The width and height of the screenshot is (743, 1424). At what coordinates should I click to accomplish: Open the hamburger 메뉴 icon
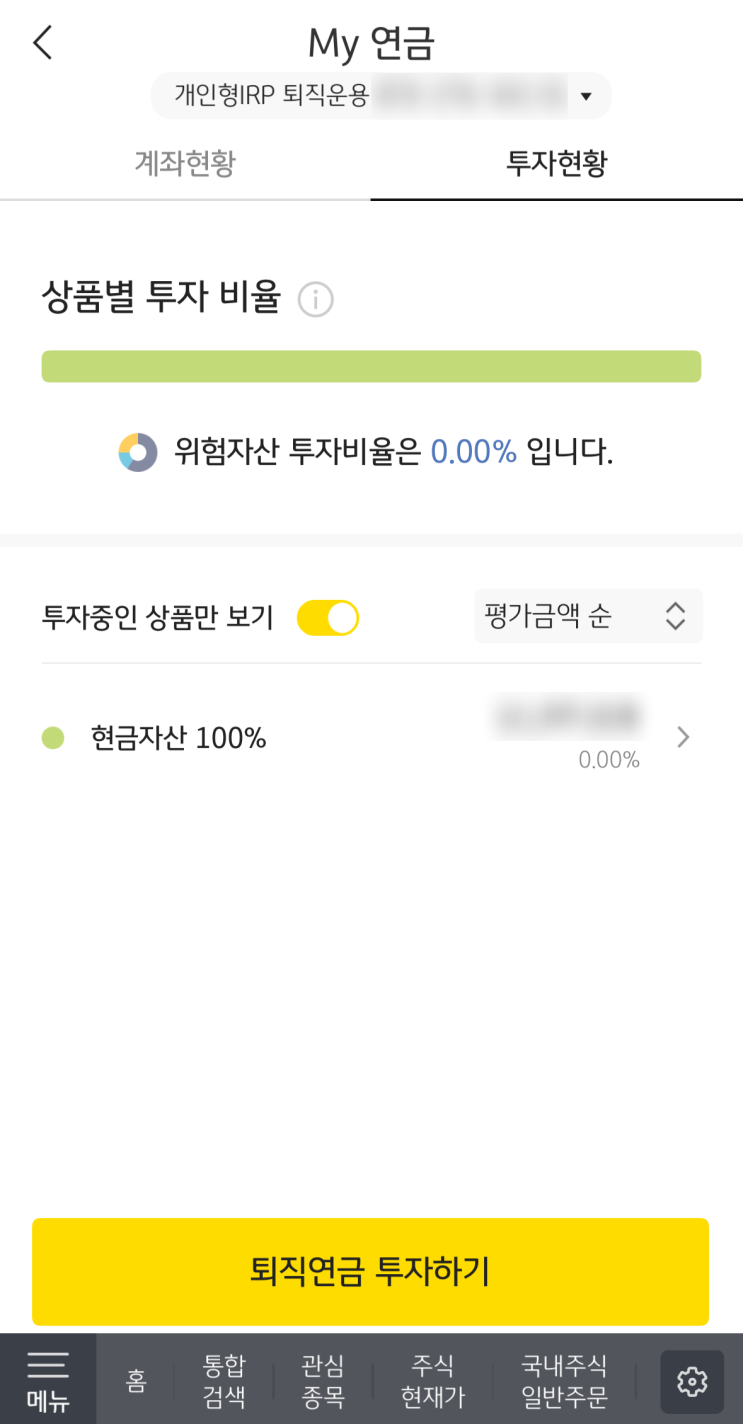point(48,1379)
